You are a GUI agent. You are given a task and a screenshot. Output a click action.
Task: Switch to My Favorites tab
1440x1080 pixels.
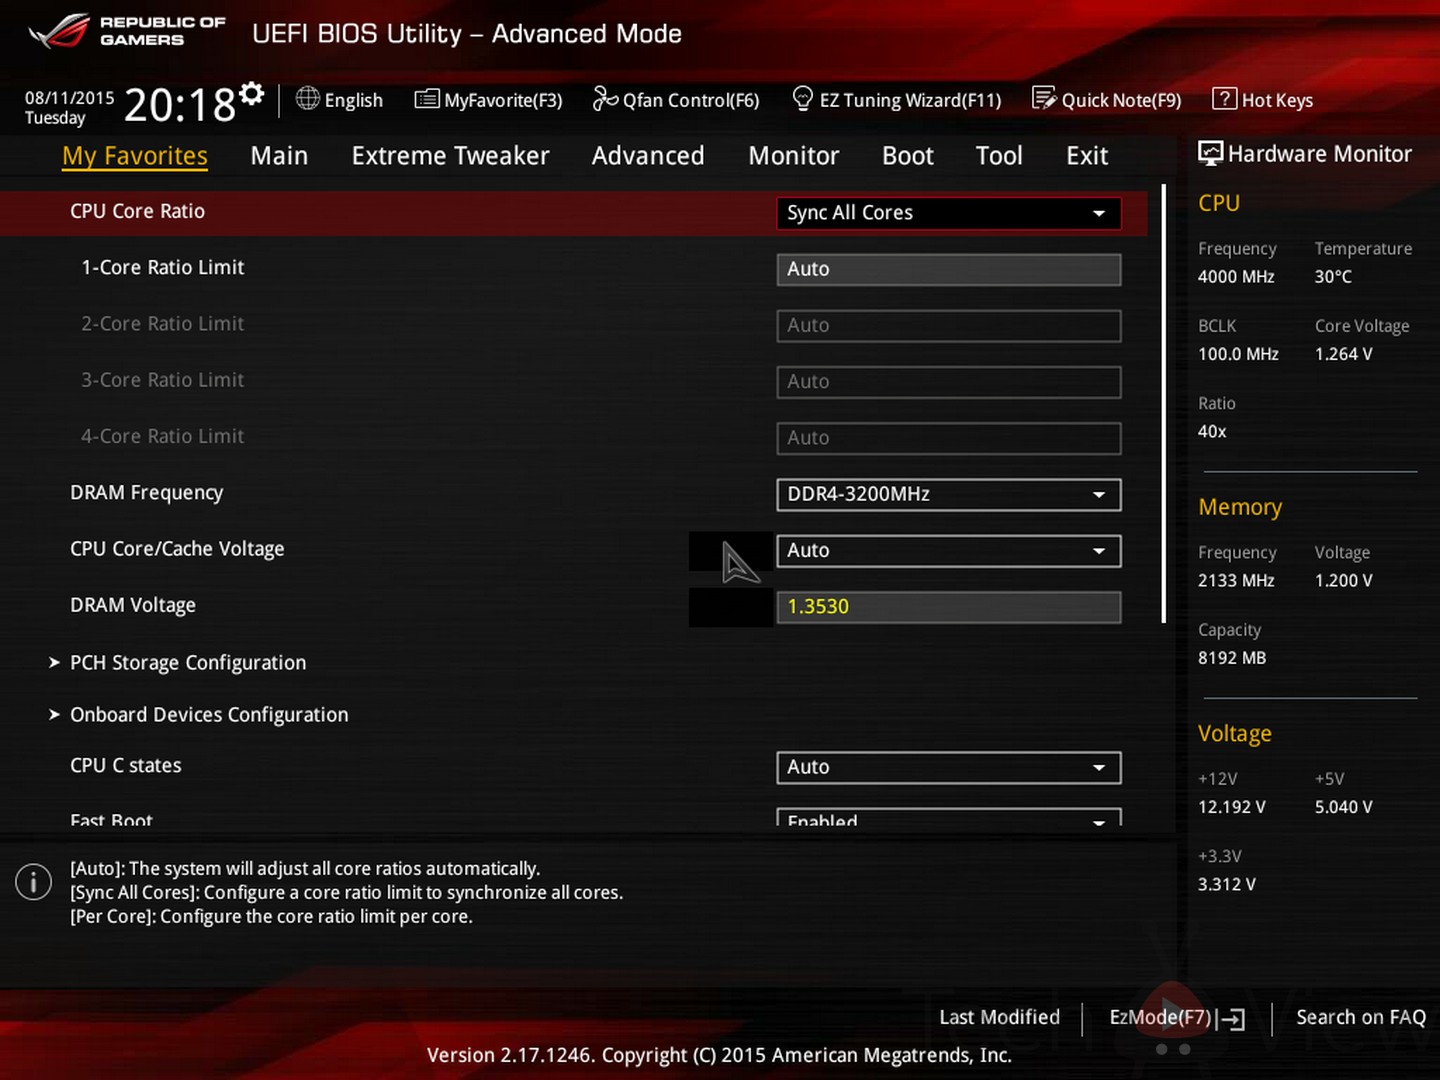point(135,156)
